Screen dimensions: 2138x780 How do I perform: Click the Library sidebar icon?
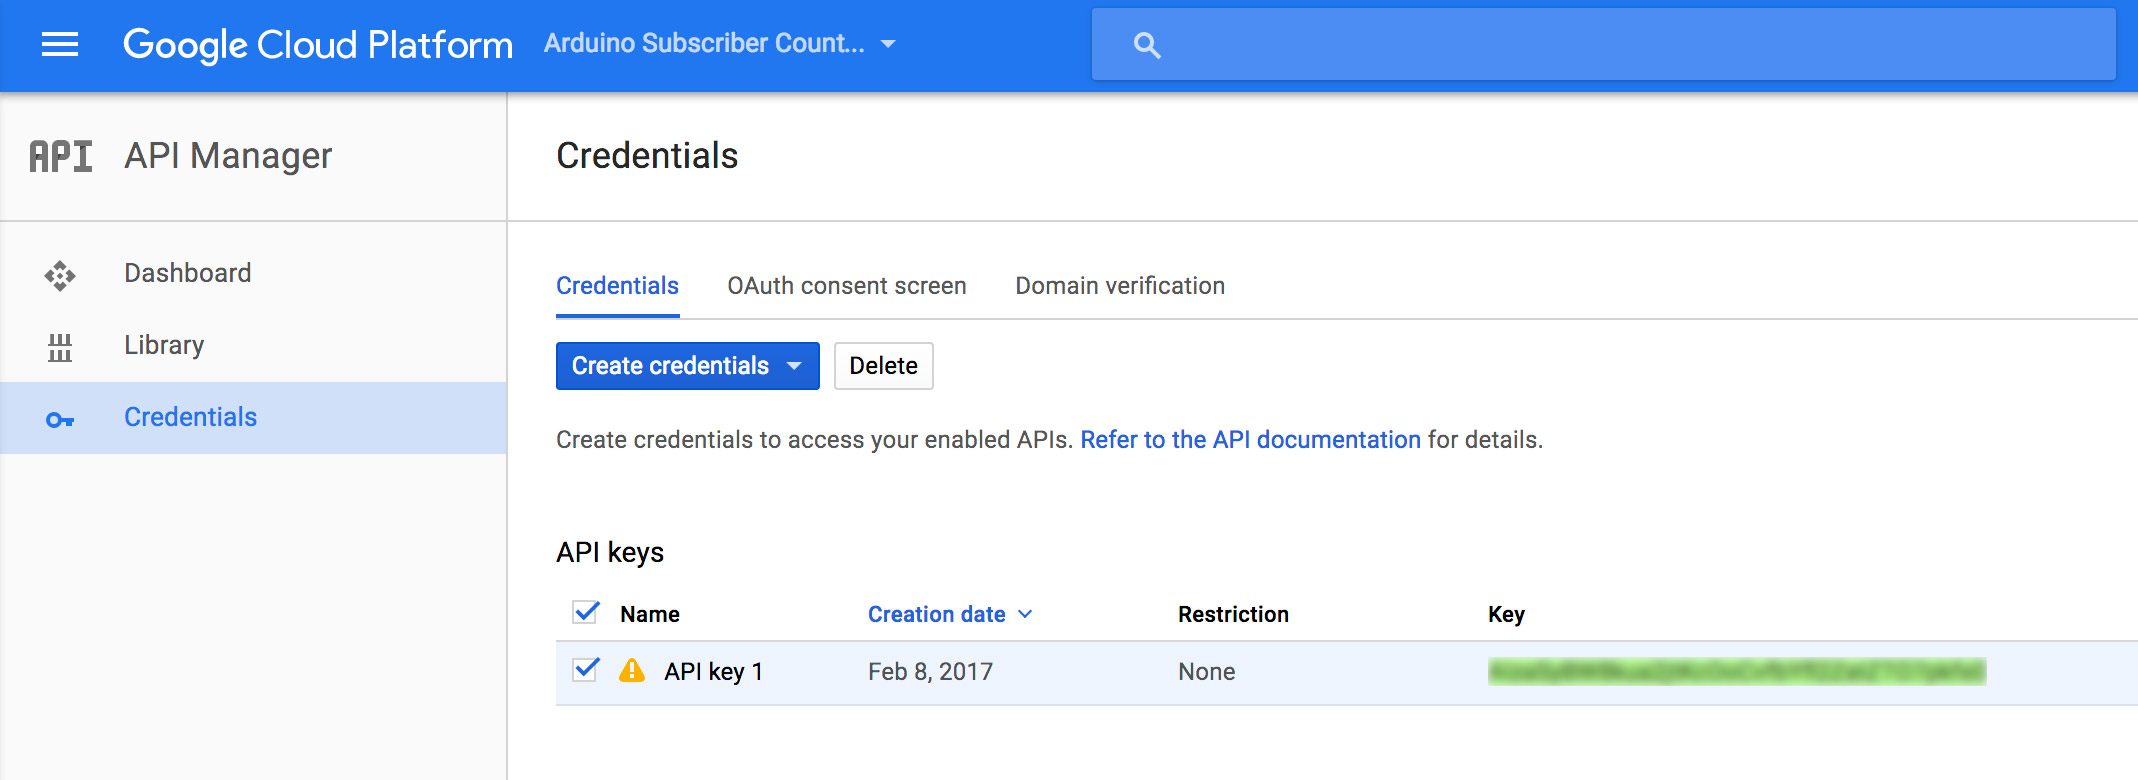click(x=60, y=347)
